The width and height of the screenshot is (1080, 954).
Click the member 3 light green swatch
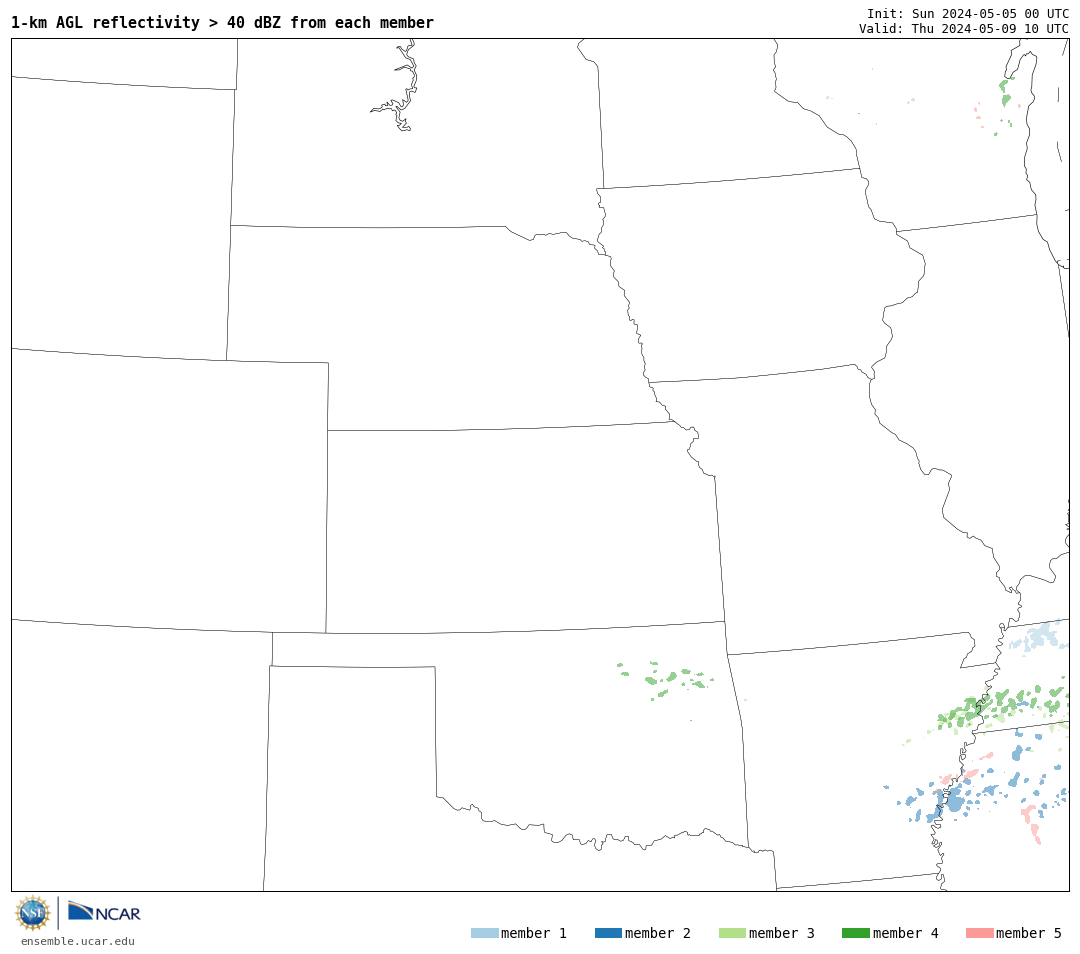[x=732, y=933]
